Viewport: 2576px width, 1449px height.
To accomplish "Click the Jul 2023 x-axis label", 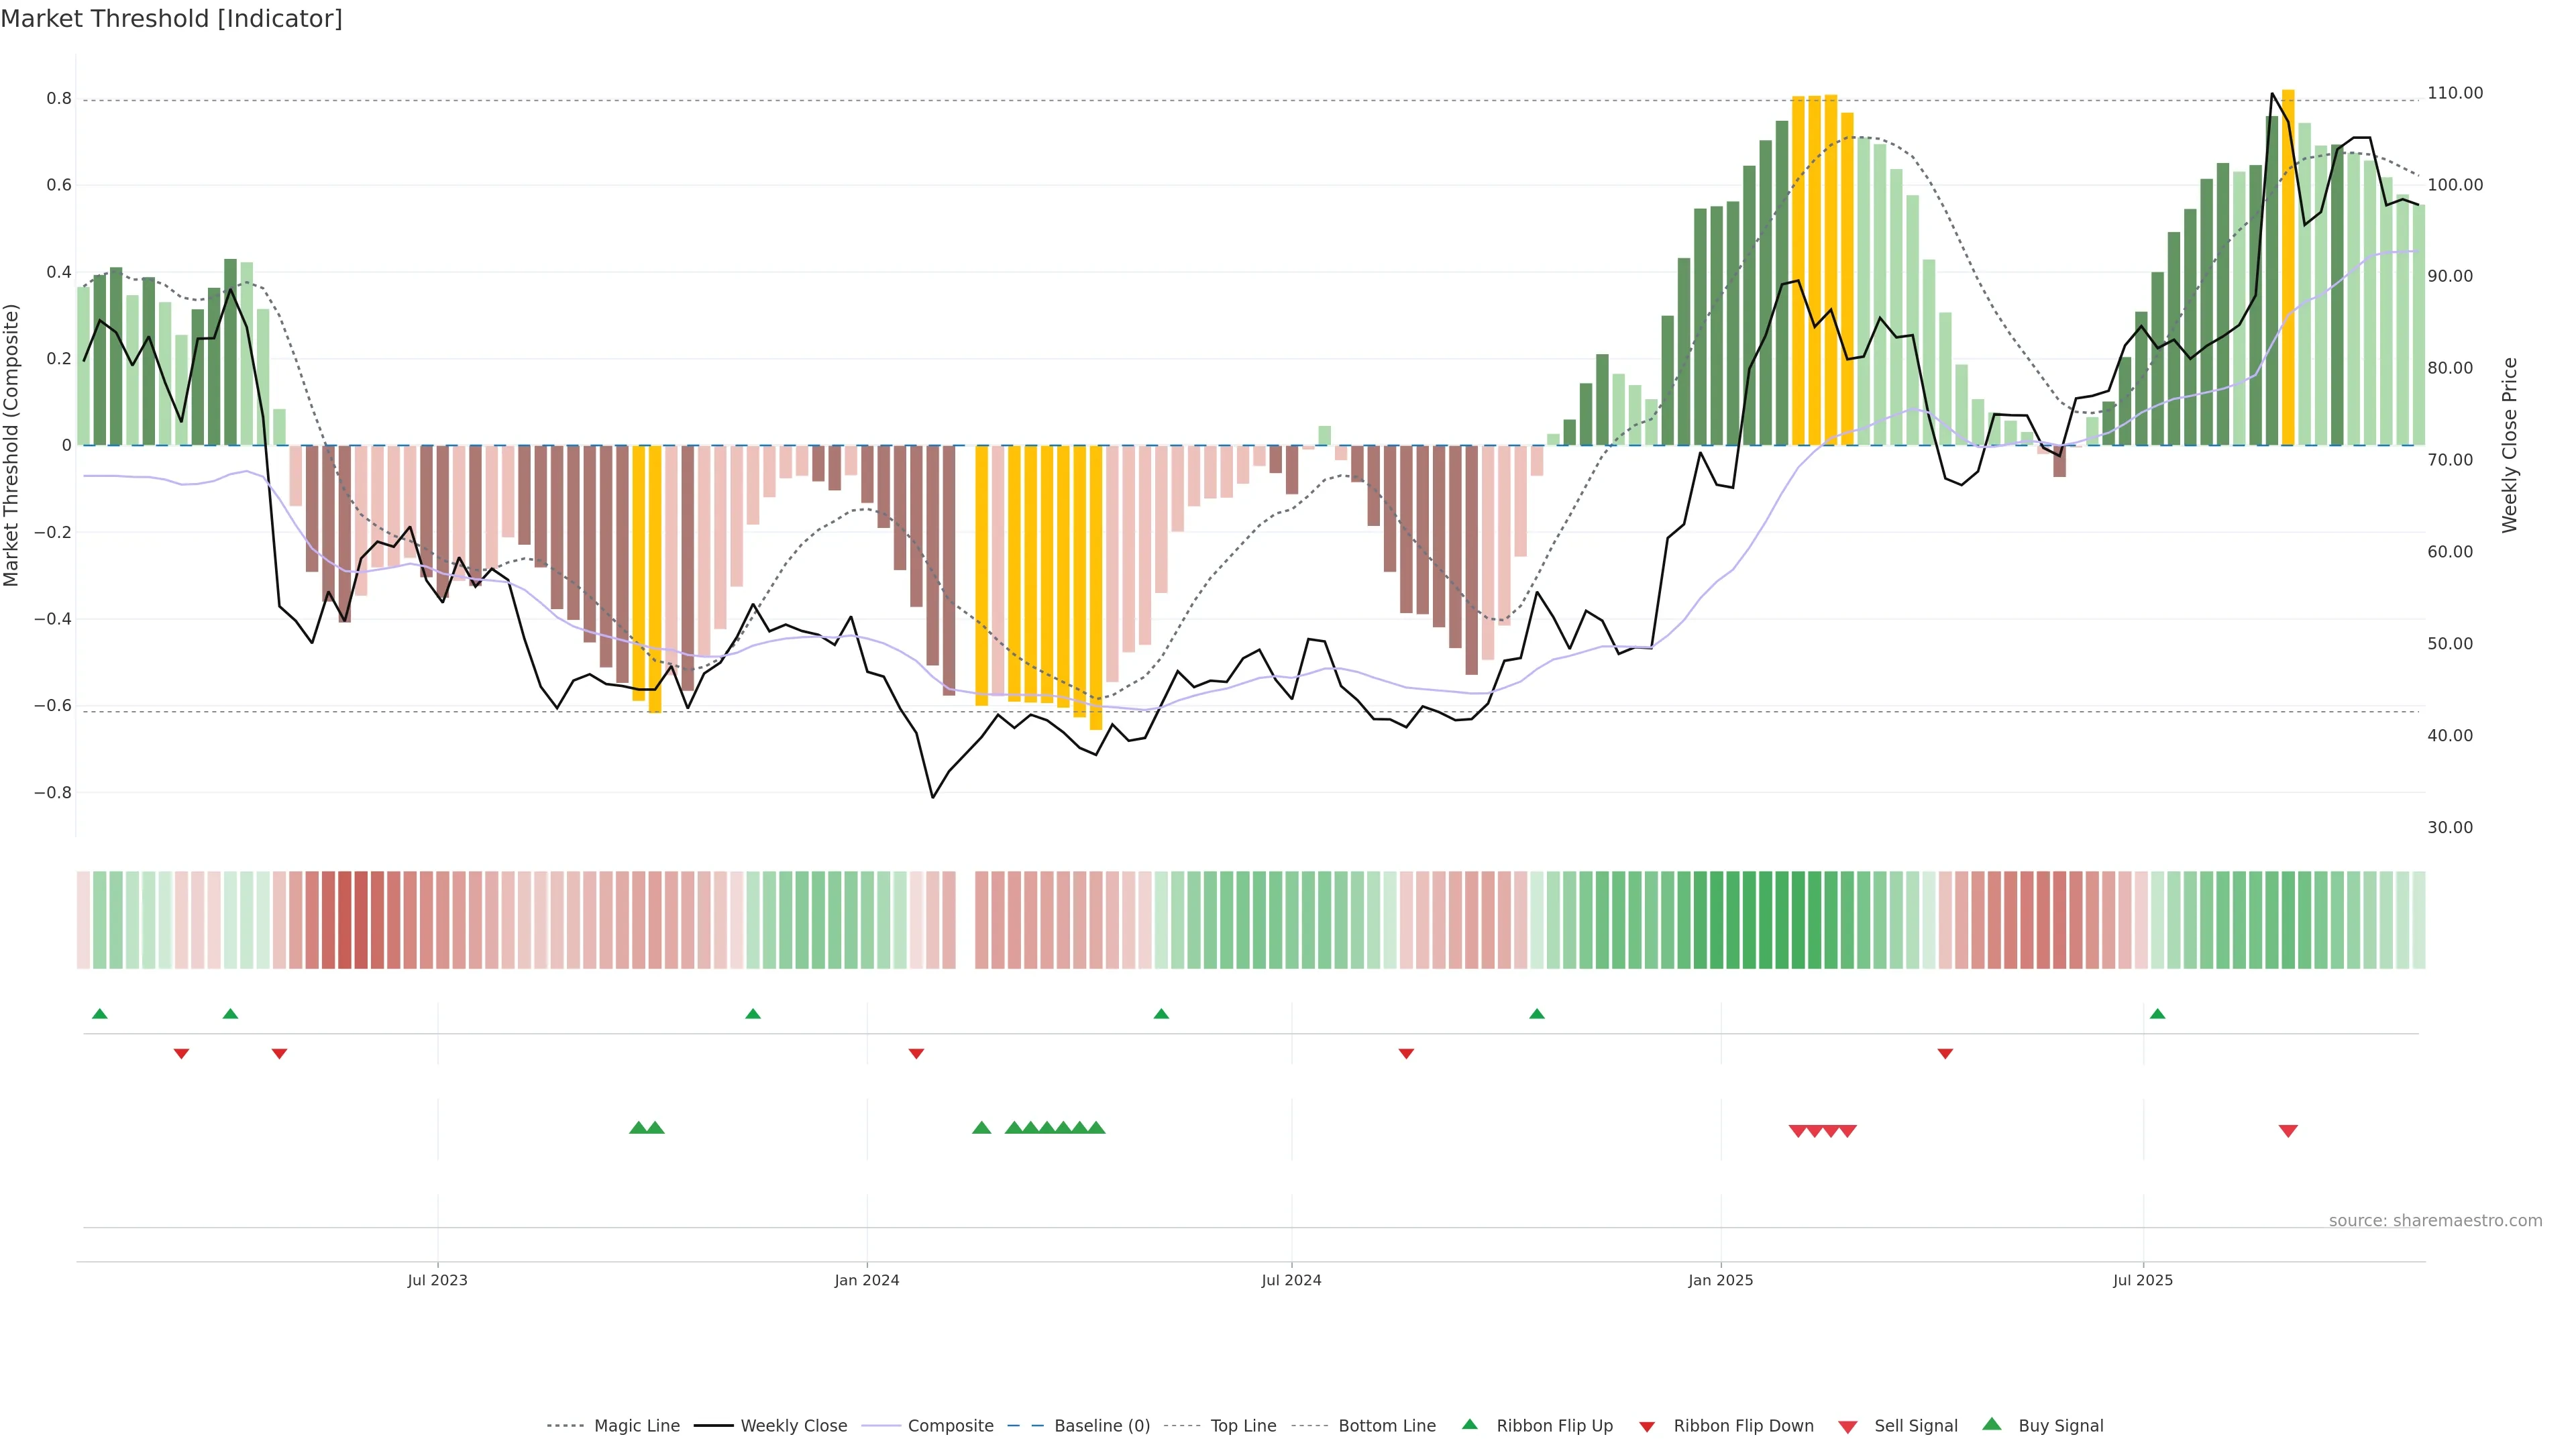I will (x=437, y=1280).
